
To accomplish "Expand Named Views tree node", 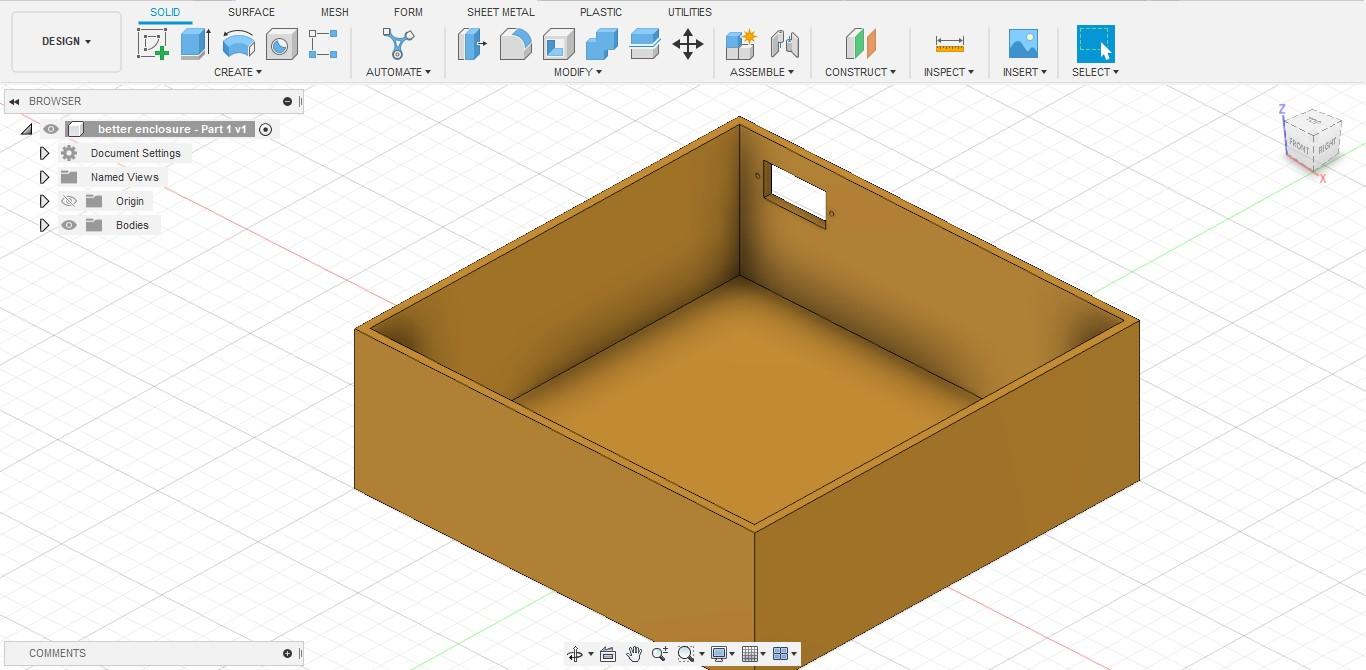I will pyautogui.click(x=44, y=177).
